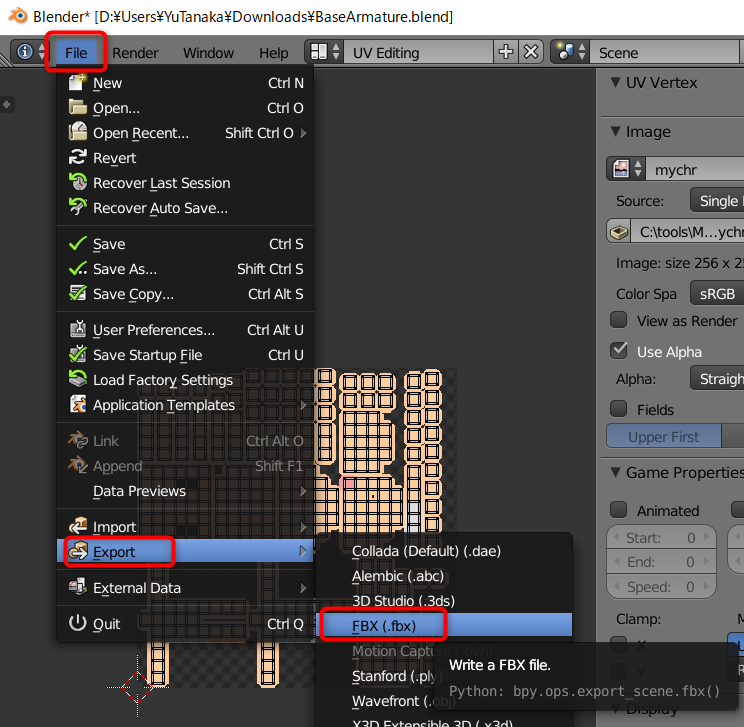Click the Export icon

pyautogui.click(x=77, y=551)
